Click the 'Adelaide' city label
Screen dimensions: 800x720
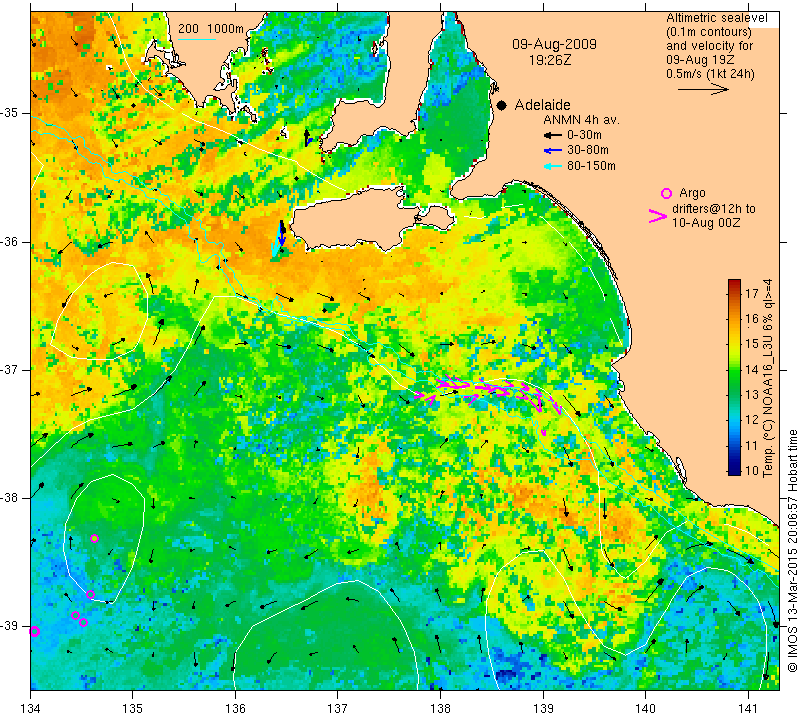click(542, 105)
